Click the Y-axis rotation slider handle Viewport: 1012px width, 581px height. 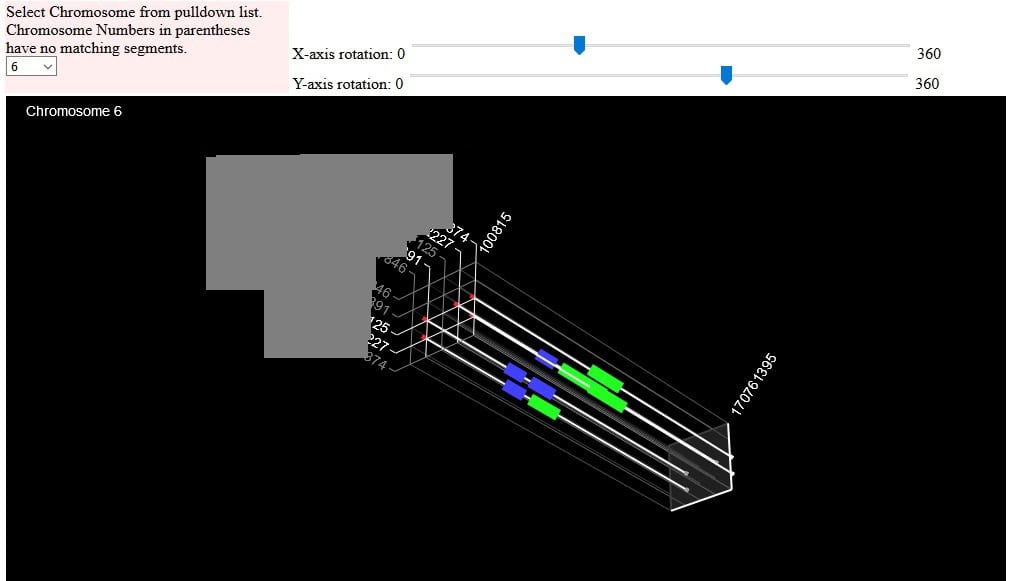click(726, 75)
